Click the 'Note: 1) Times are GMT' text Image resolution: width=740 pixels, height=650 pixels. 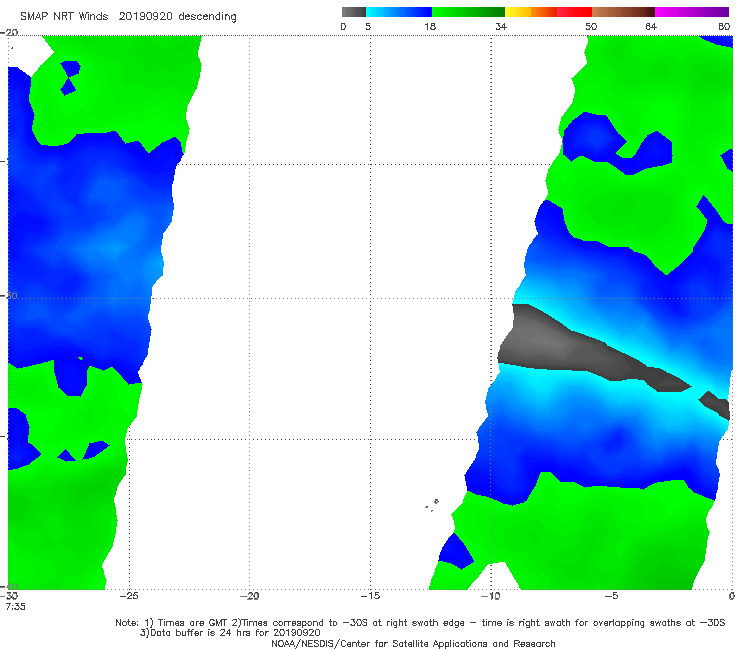pyautogui.click(x=172, y=623)
